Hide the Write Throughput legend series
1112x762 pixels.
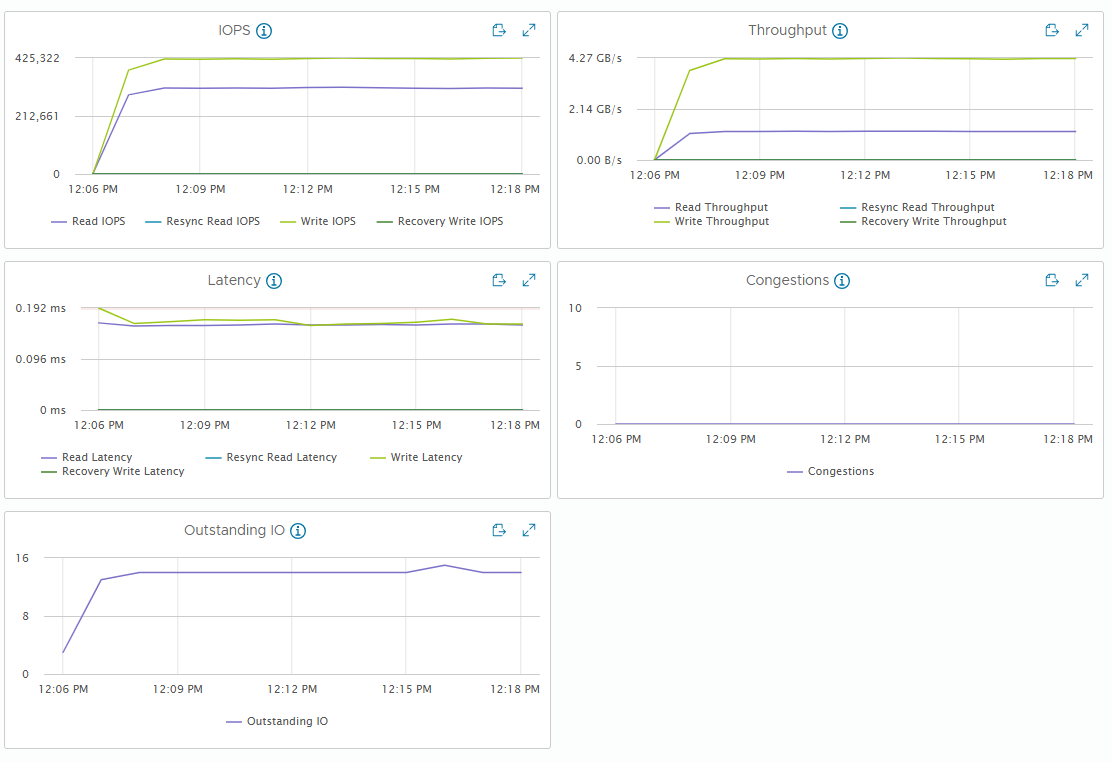(711, 221)
